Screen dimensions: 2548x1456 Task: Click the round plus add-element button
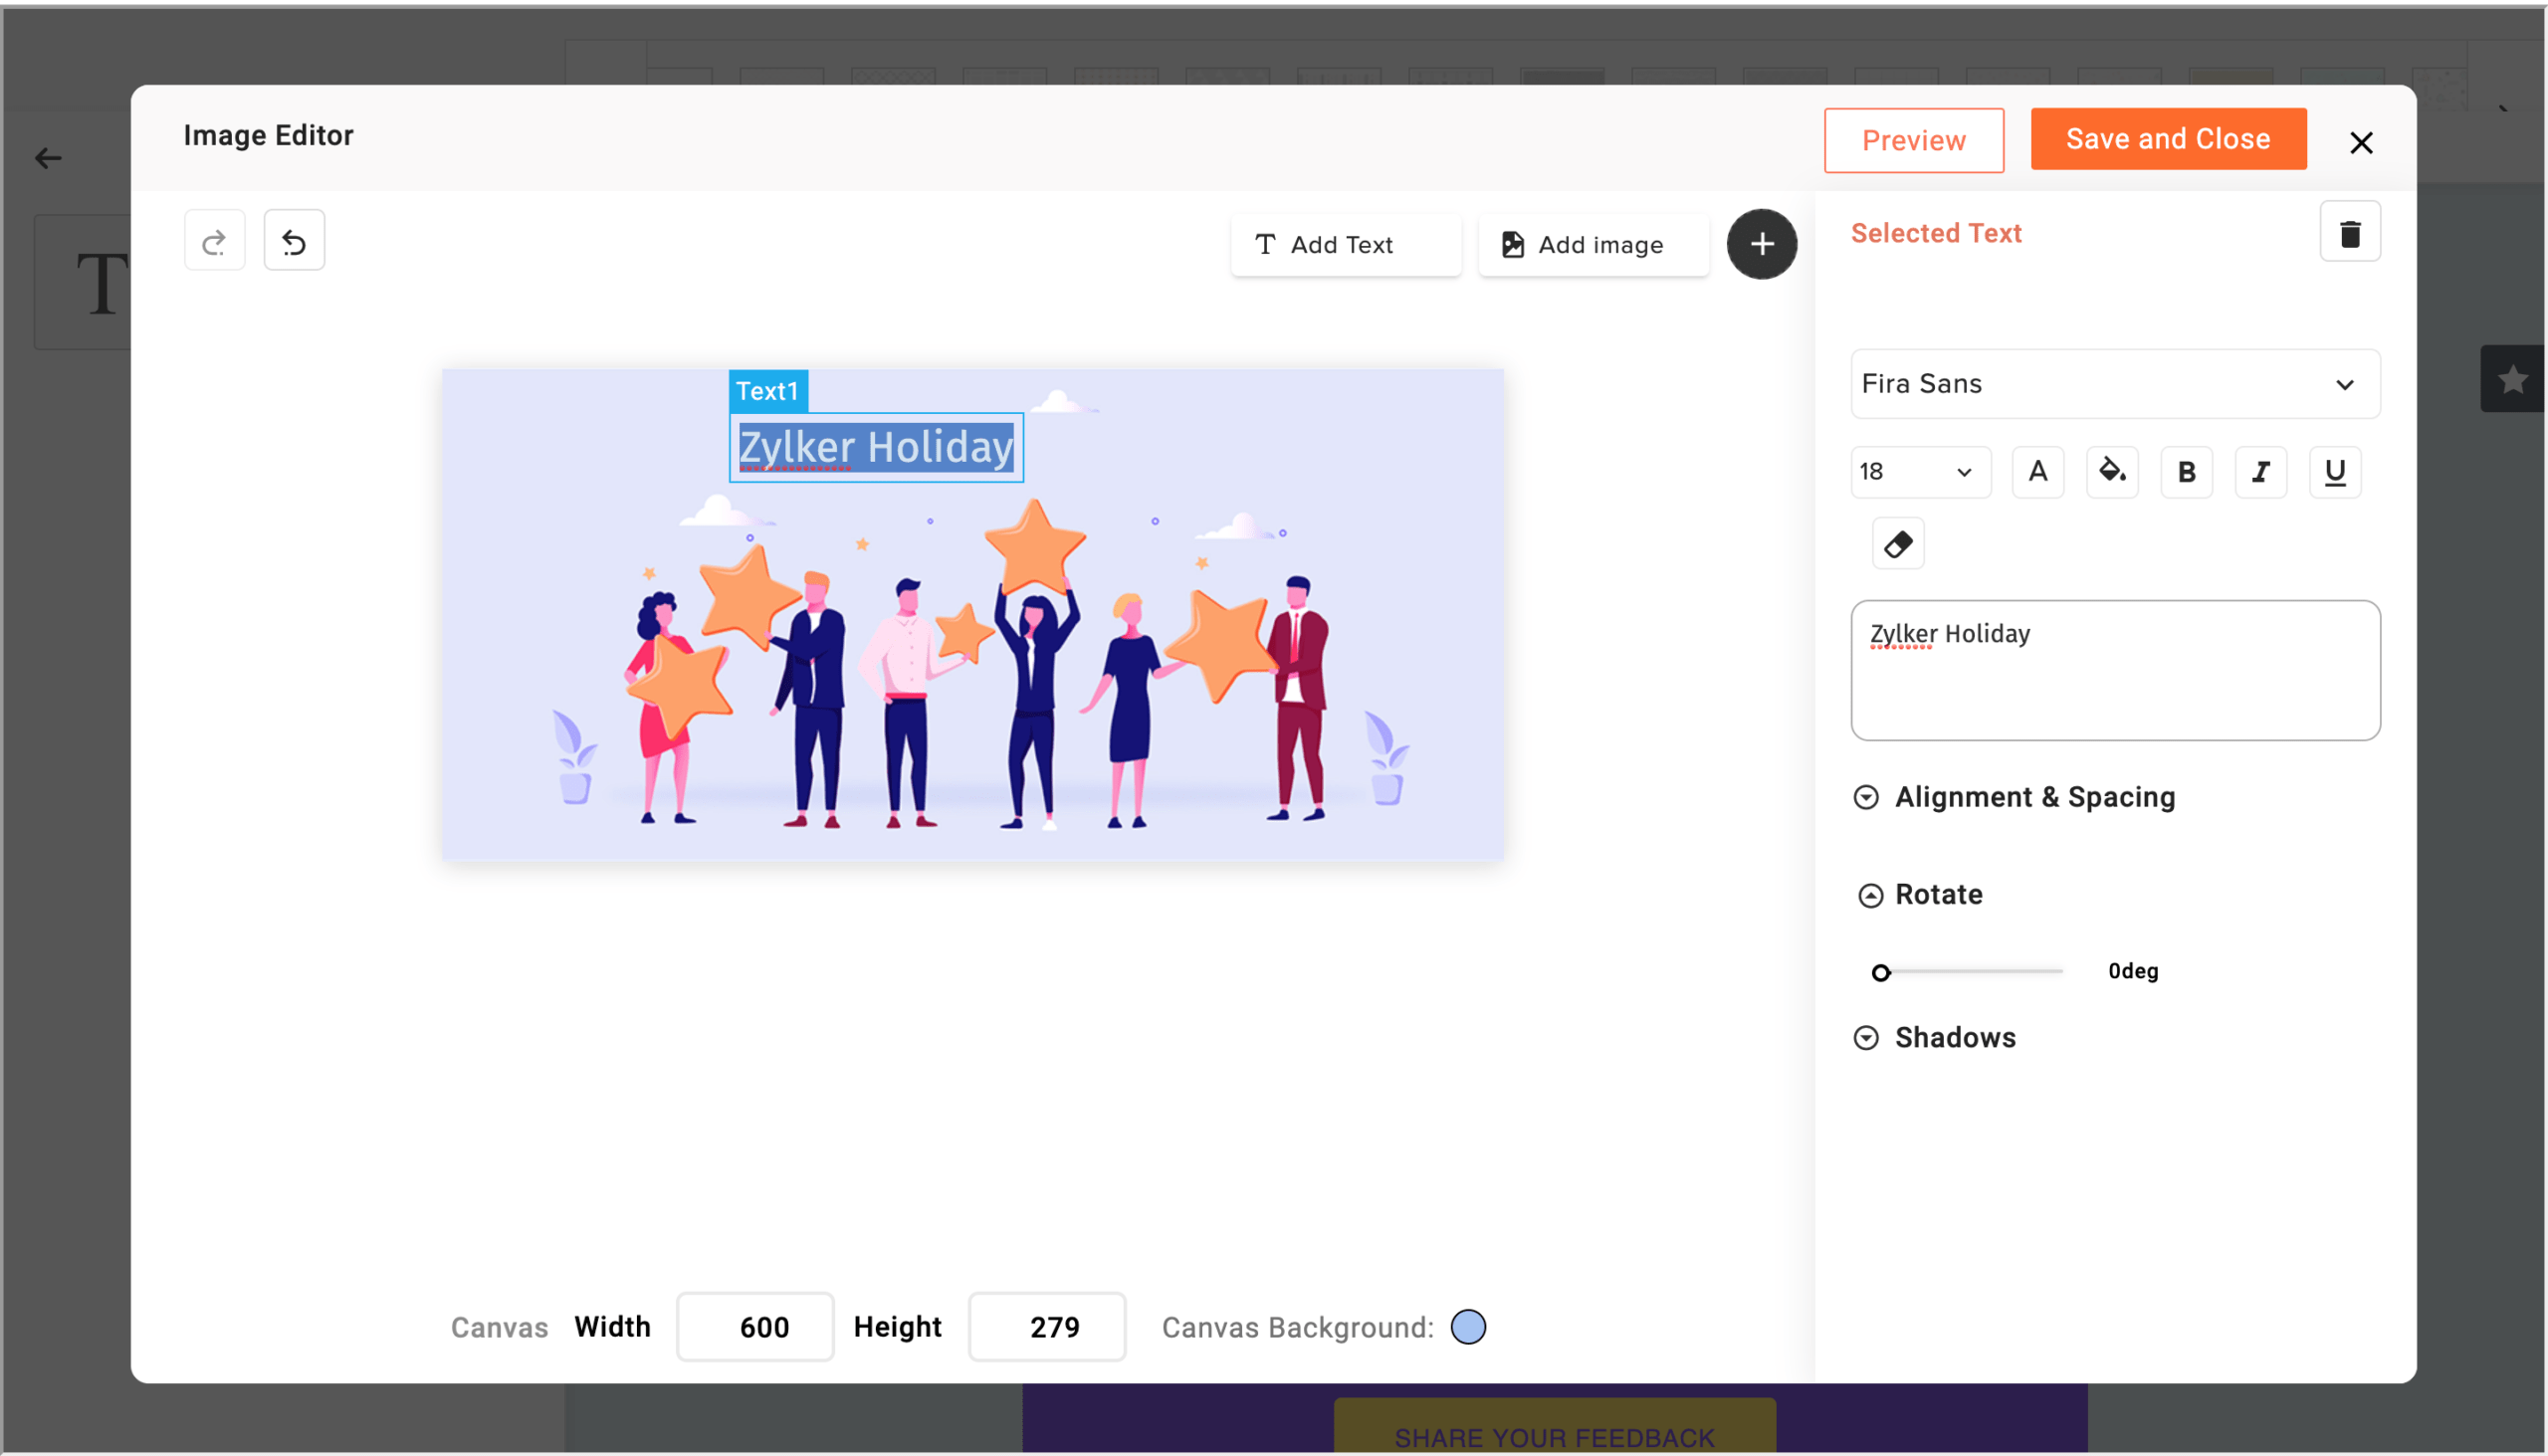click(x=1761, y=244)
